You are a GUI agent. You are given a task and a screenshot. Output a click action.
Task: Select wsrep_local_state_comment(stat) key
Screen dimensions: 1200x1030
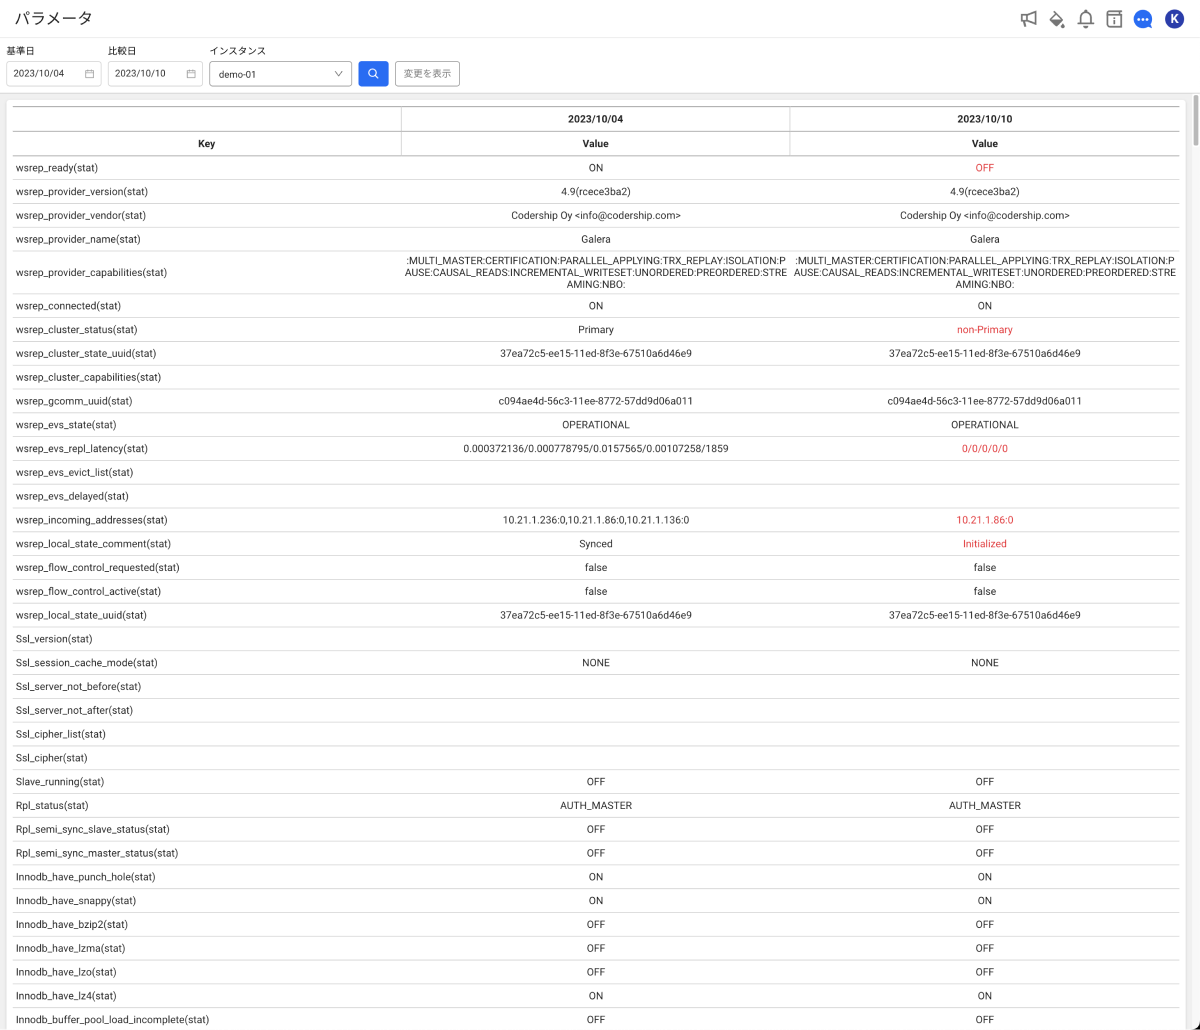point(93,544)
